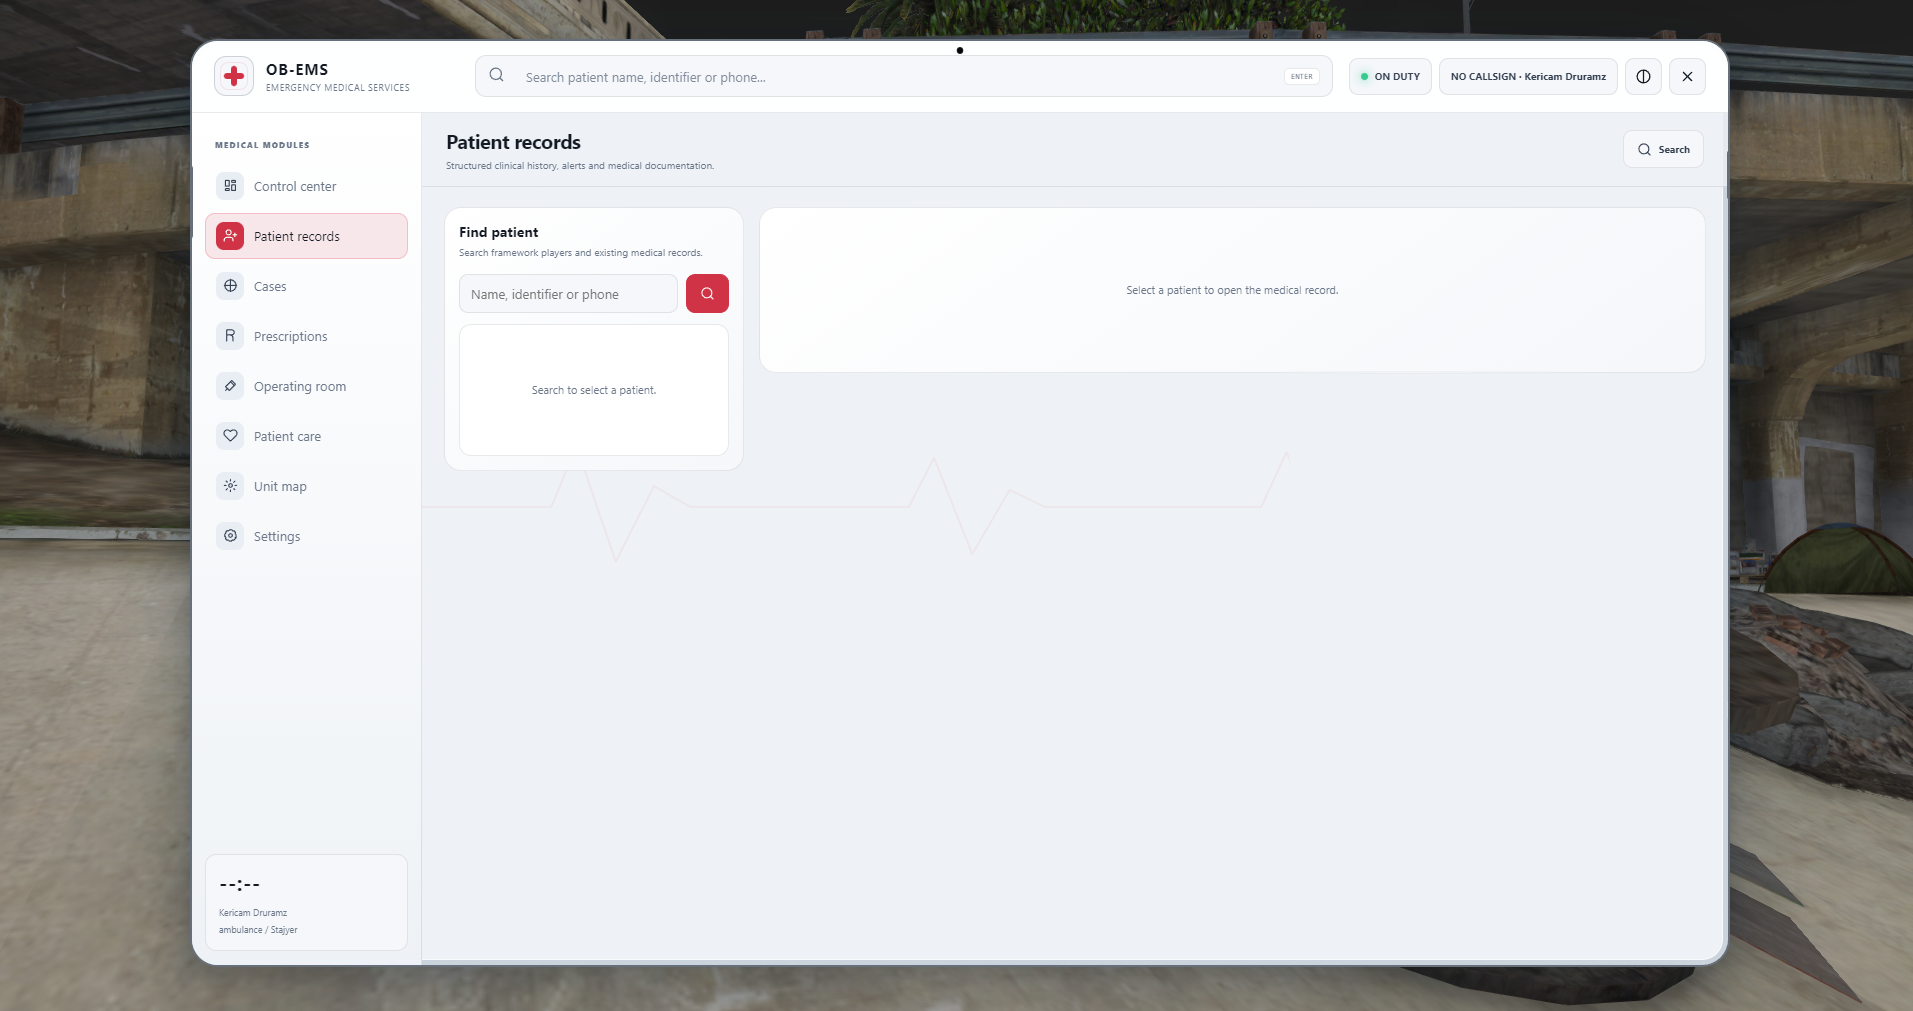Viewport: 1913px width, 1011px height.
Task: Toggle the ON DUTY status
Action: click(1390, 76)
